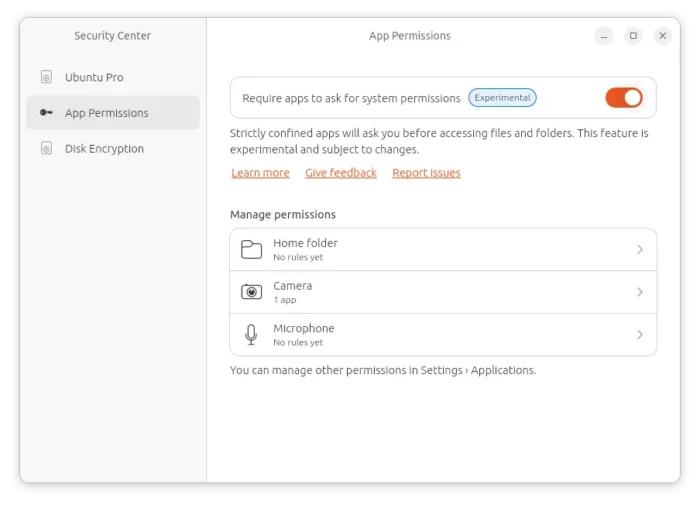
Task: Expand Home folder permissions via chevron
Action: (x=640, y=250)
